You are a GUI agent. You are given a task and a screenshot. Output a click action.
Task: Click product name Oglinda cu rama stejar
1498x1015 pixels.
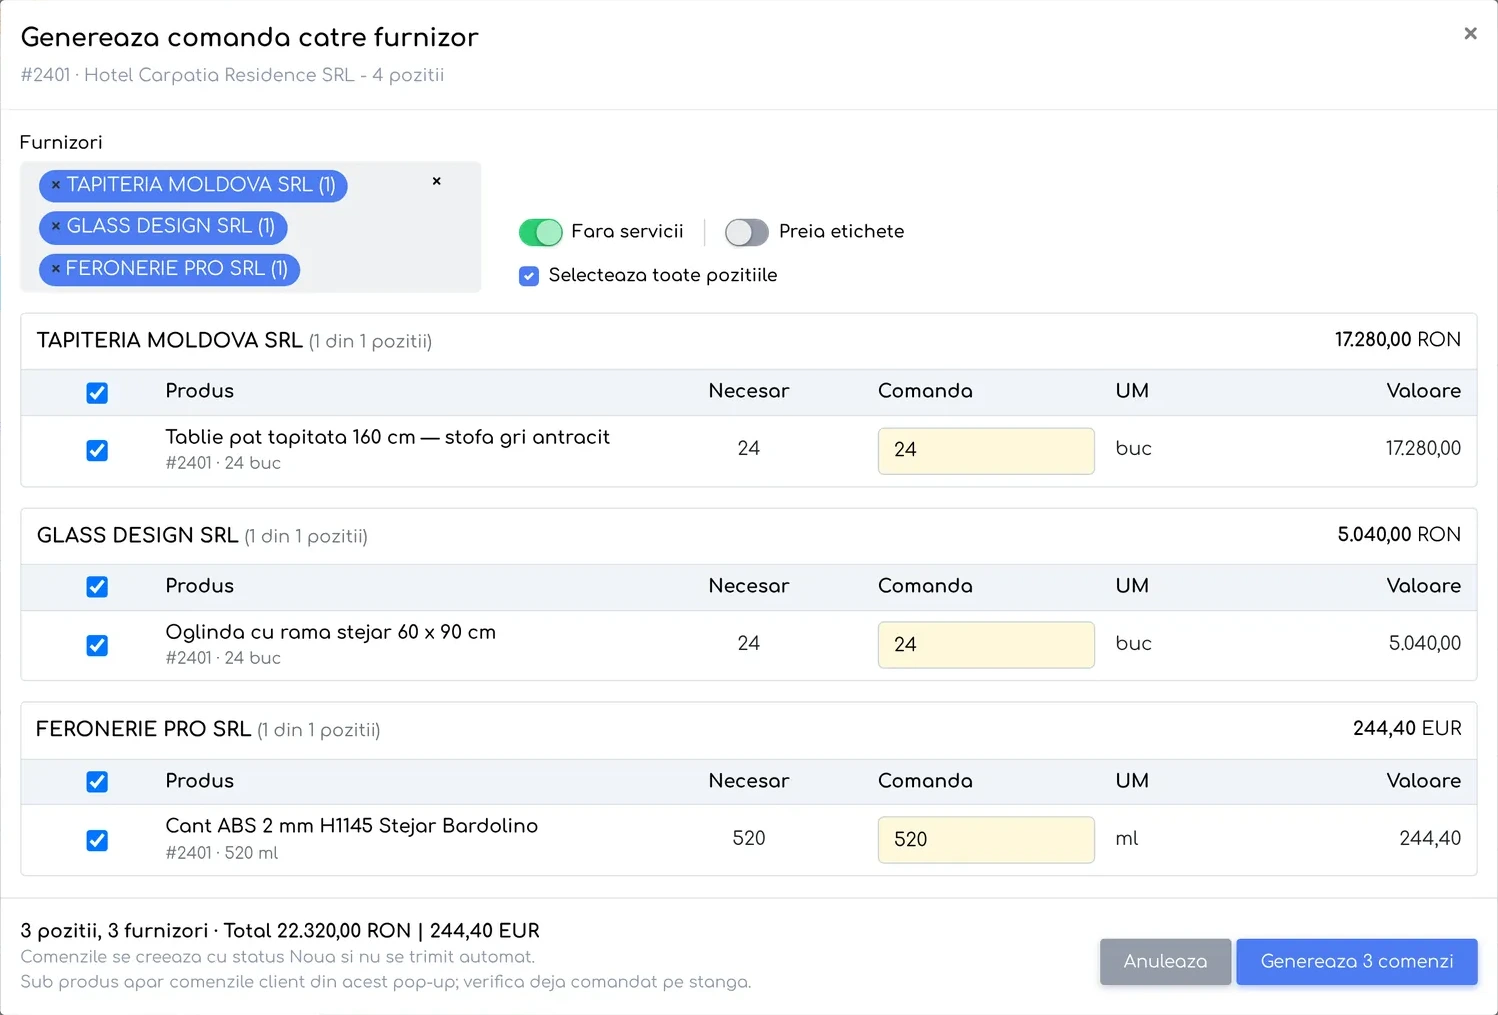pos(330,632)
